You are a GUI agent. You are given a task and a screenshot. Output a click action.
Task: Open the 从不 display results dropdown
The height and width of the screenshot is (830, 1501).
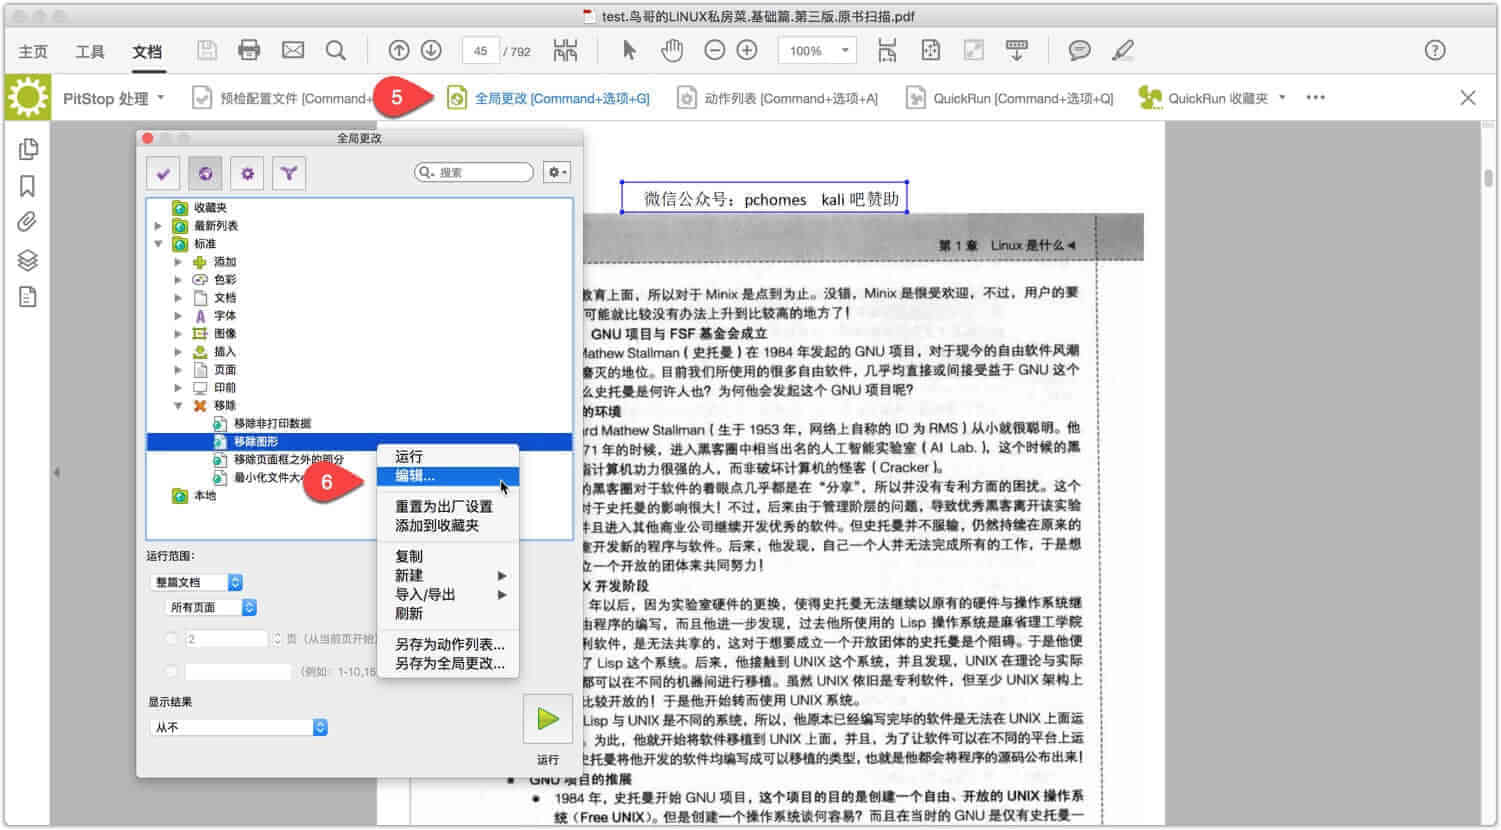[238, 727]
